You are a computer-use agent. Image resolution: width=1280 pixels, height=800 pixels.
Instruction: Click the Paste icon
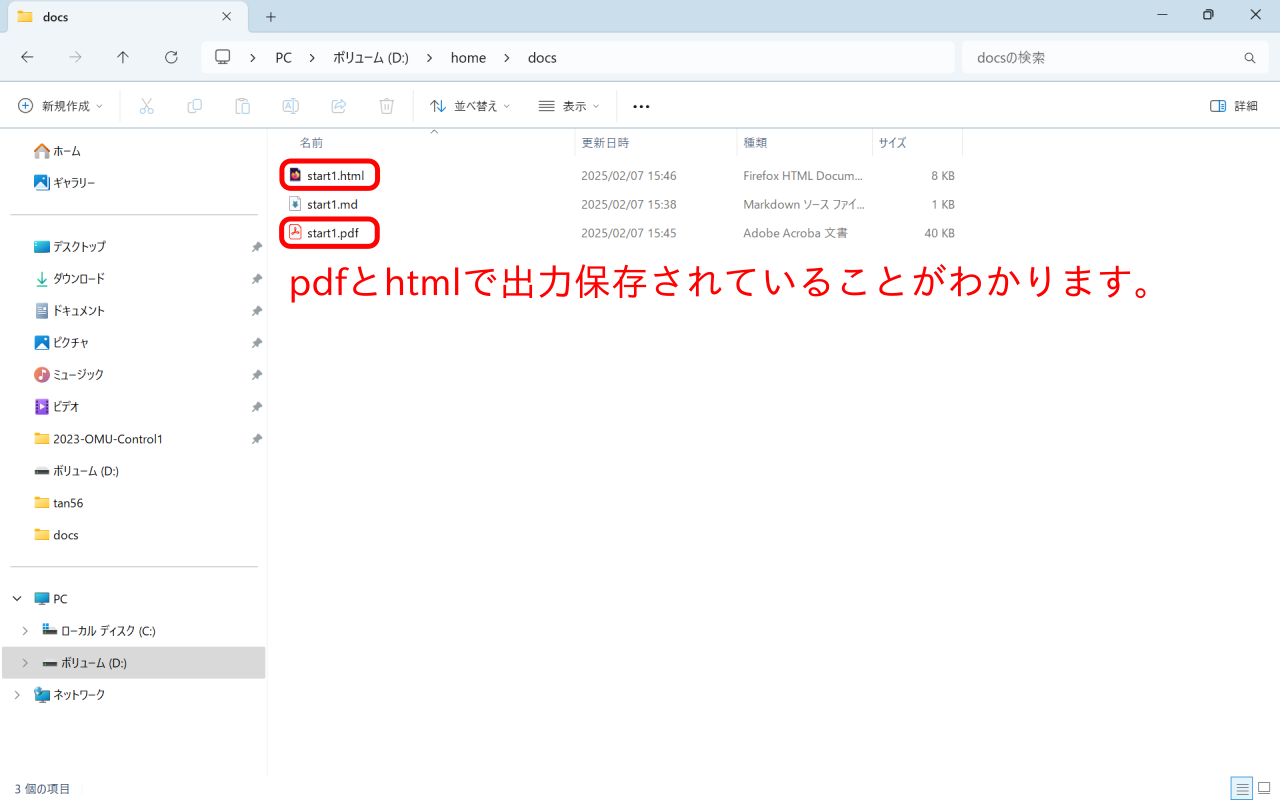[242, 105]
